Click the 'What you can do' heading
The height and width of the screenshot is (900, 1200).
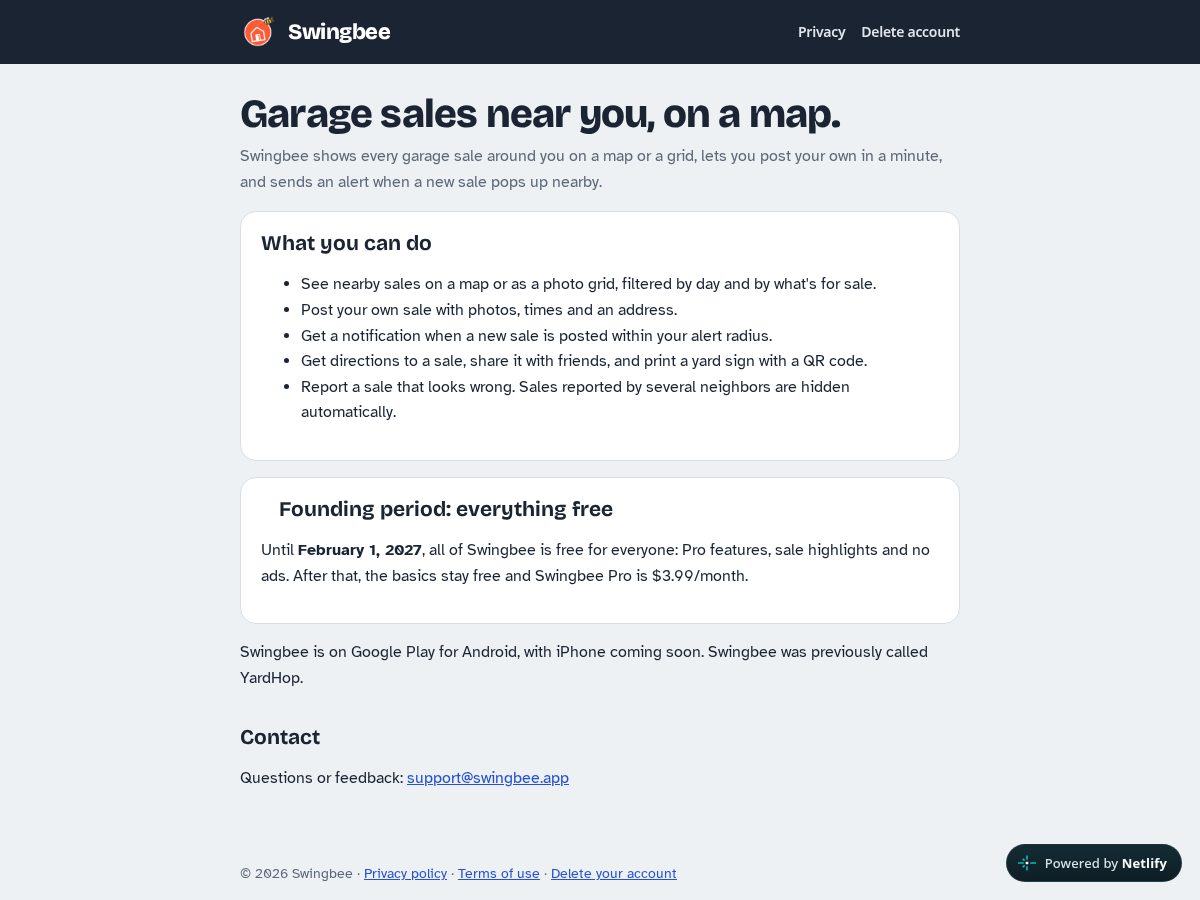coord(346,243)
